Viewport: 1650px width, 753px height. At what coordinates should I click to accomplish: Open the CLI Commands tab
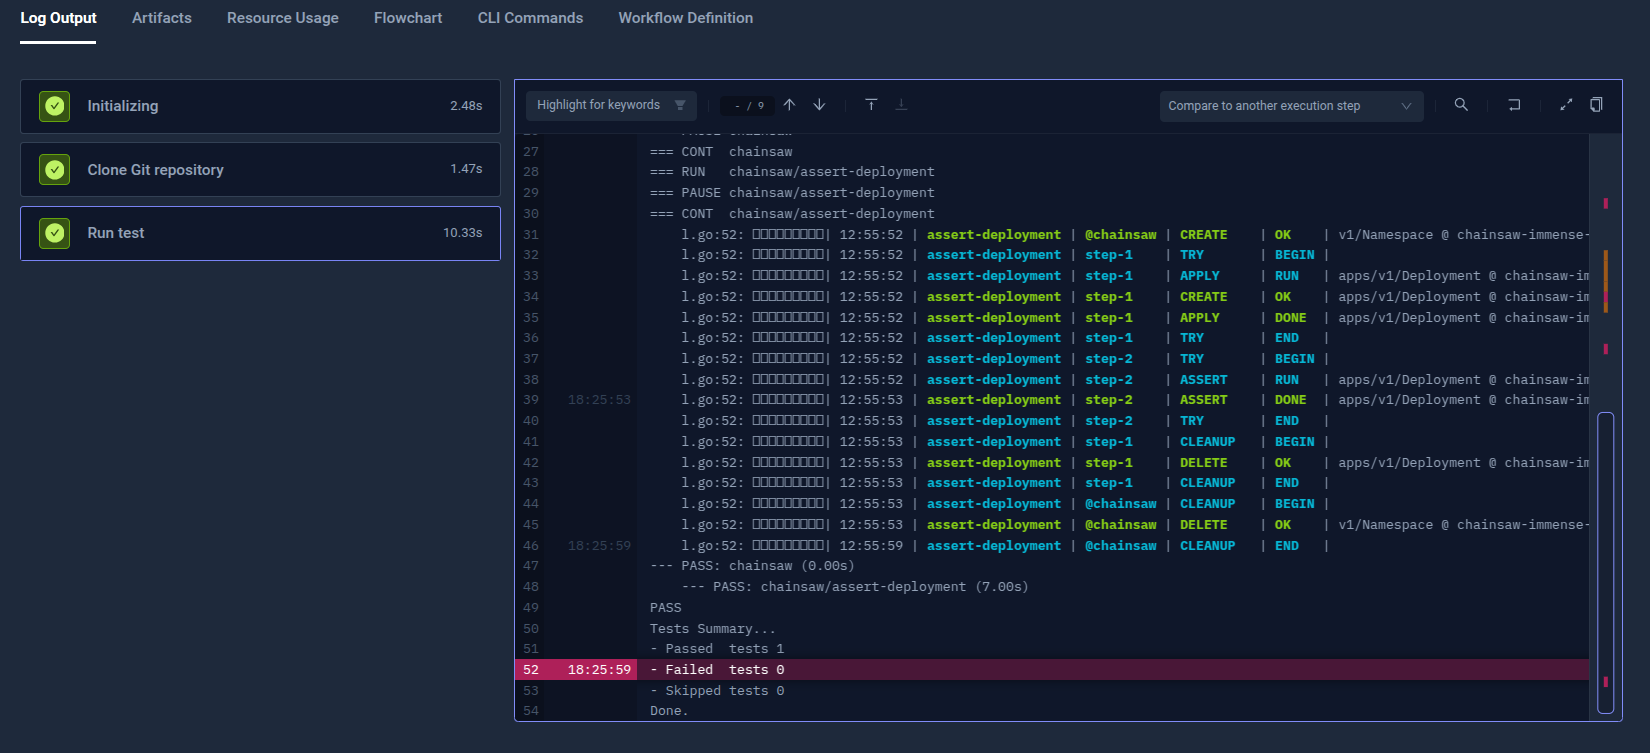pyautogui.click(x=530, y=18)
